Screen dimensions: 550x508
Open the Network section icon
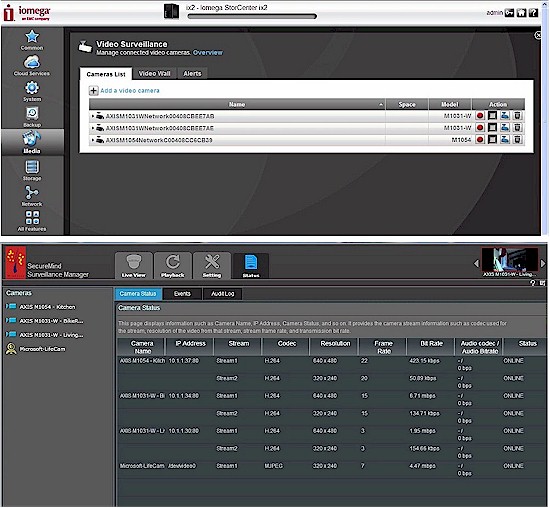click(32, 196)
